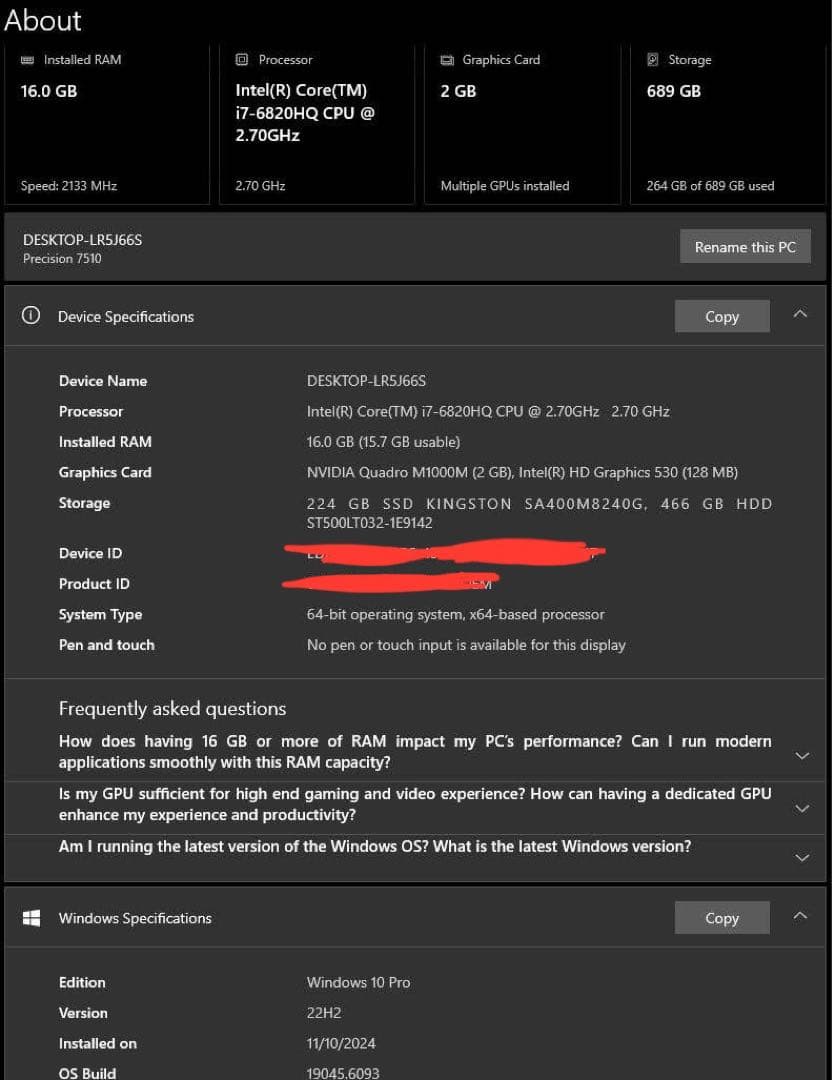Expand the FAQ about 16 GB RAM performance
832x1080 pixels.
click(802, 755)
